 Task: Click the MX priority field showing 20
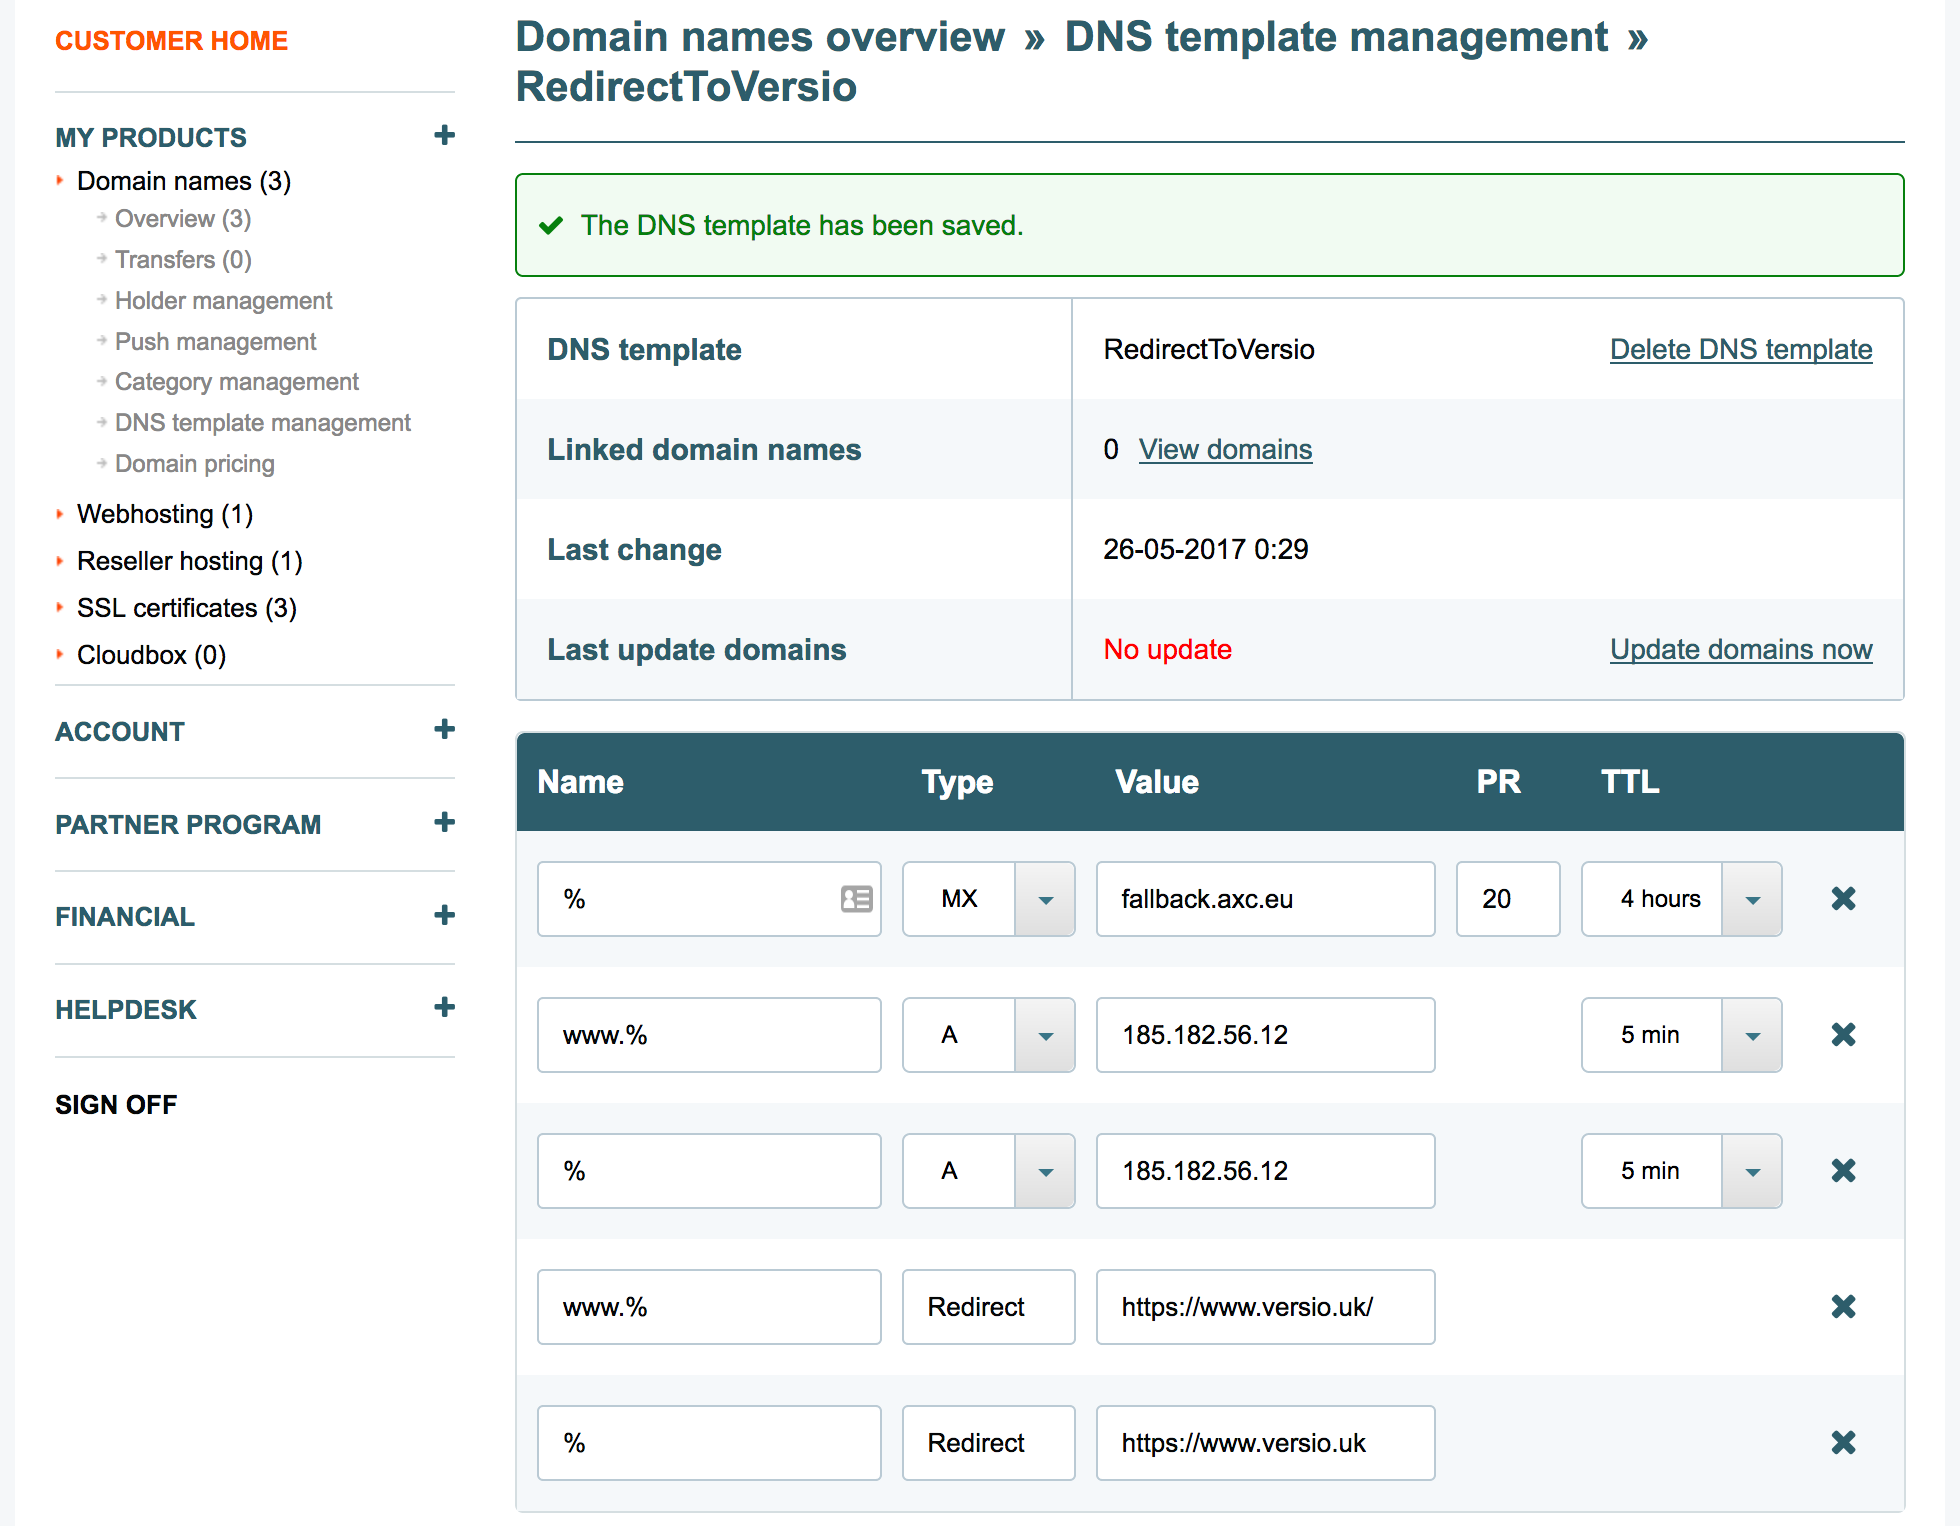pyautogui.click(x=1507, y=899)
